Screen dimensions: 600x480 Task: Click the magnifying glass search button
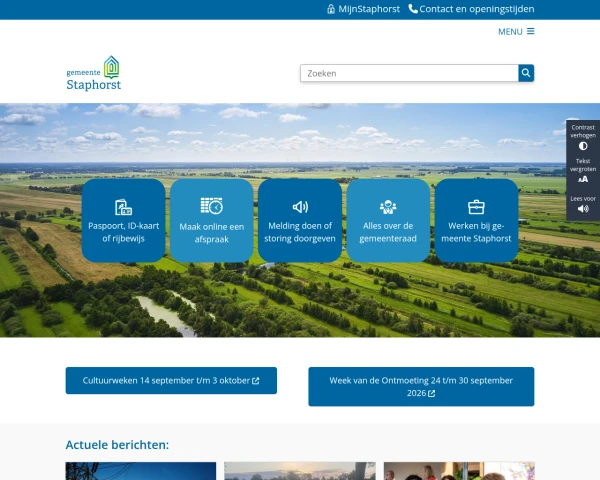point(526,73)
